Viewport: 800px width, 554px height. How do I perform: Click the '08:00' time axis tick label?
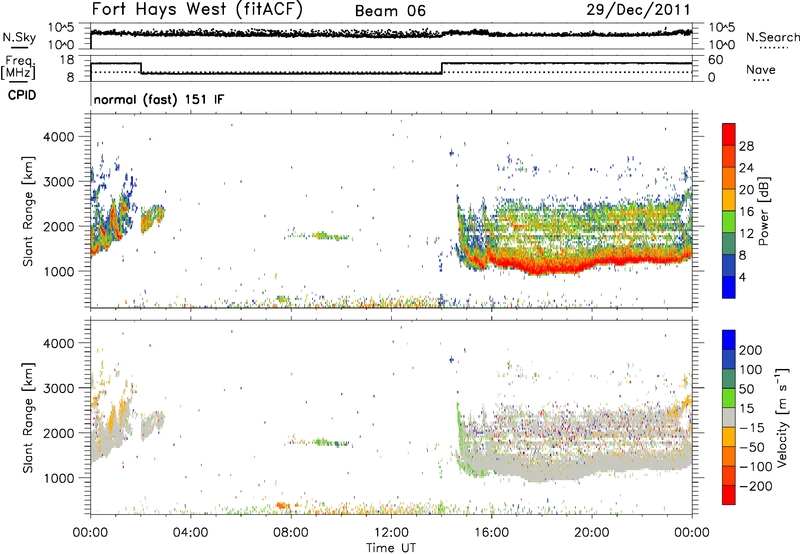[x=291, y=533]
